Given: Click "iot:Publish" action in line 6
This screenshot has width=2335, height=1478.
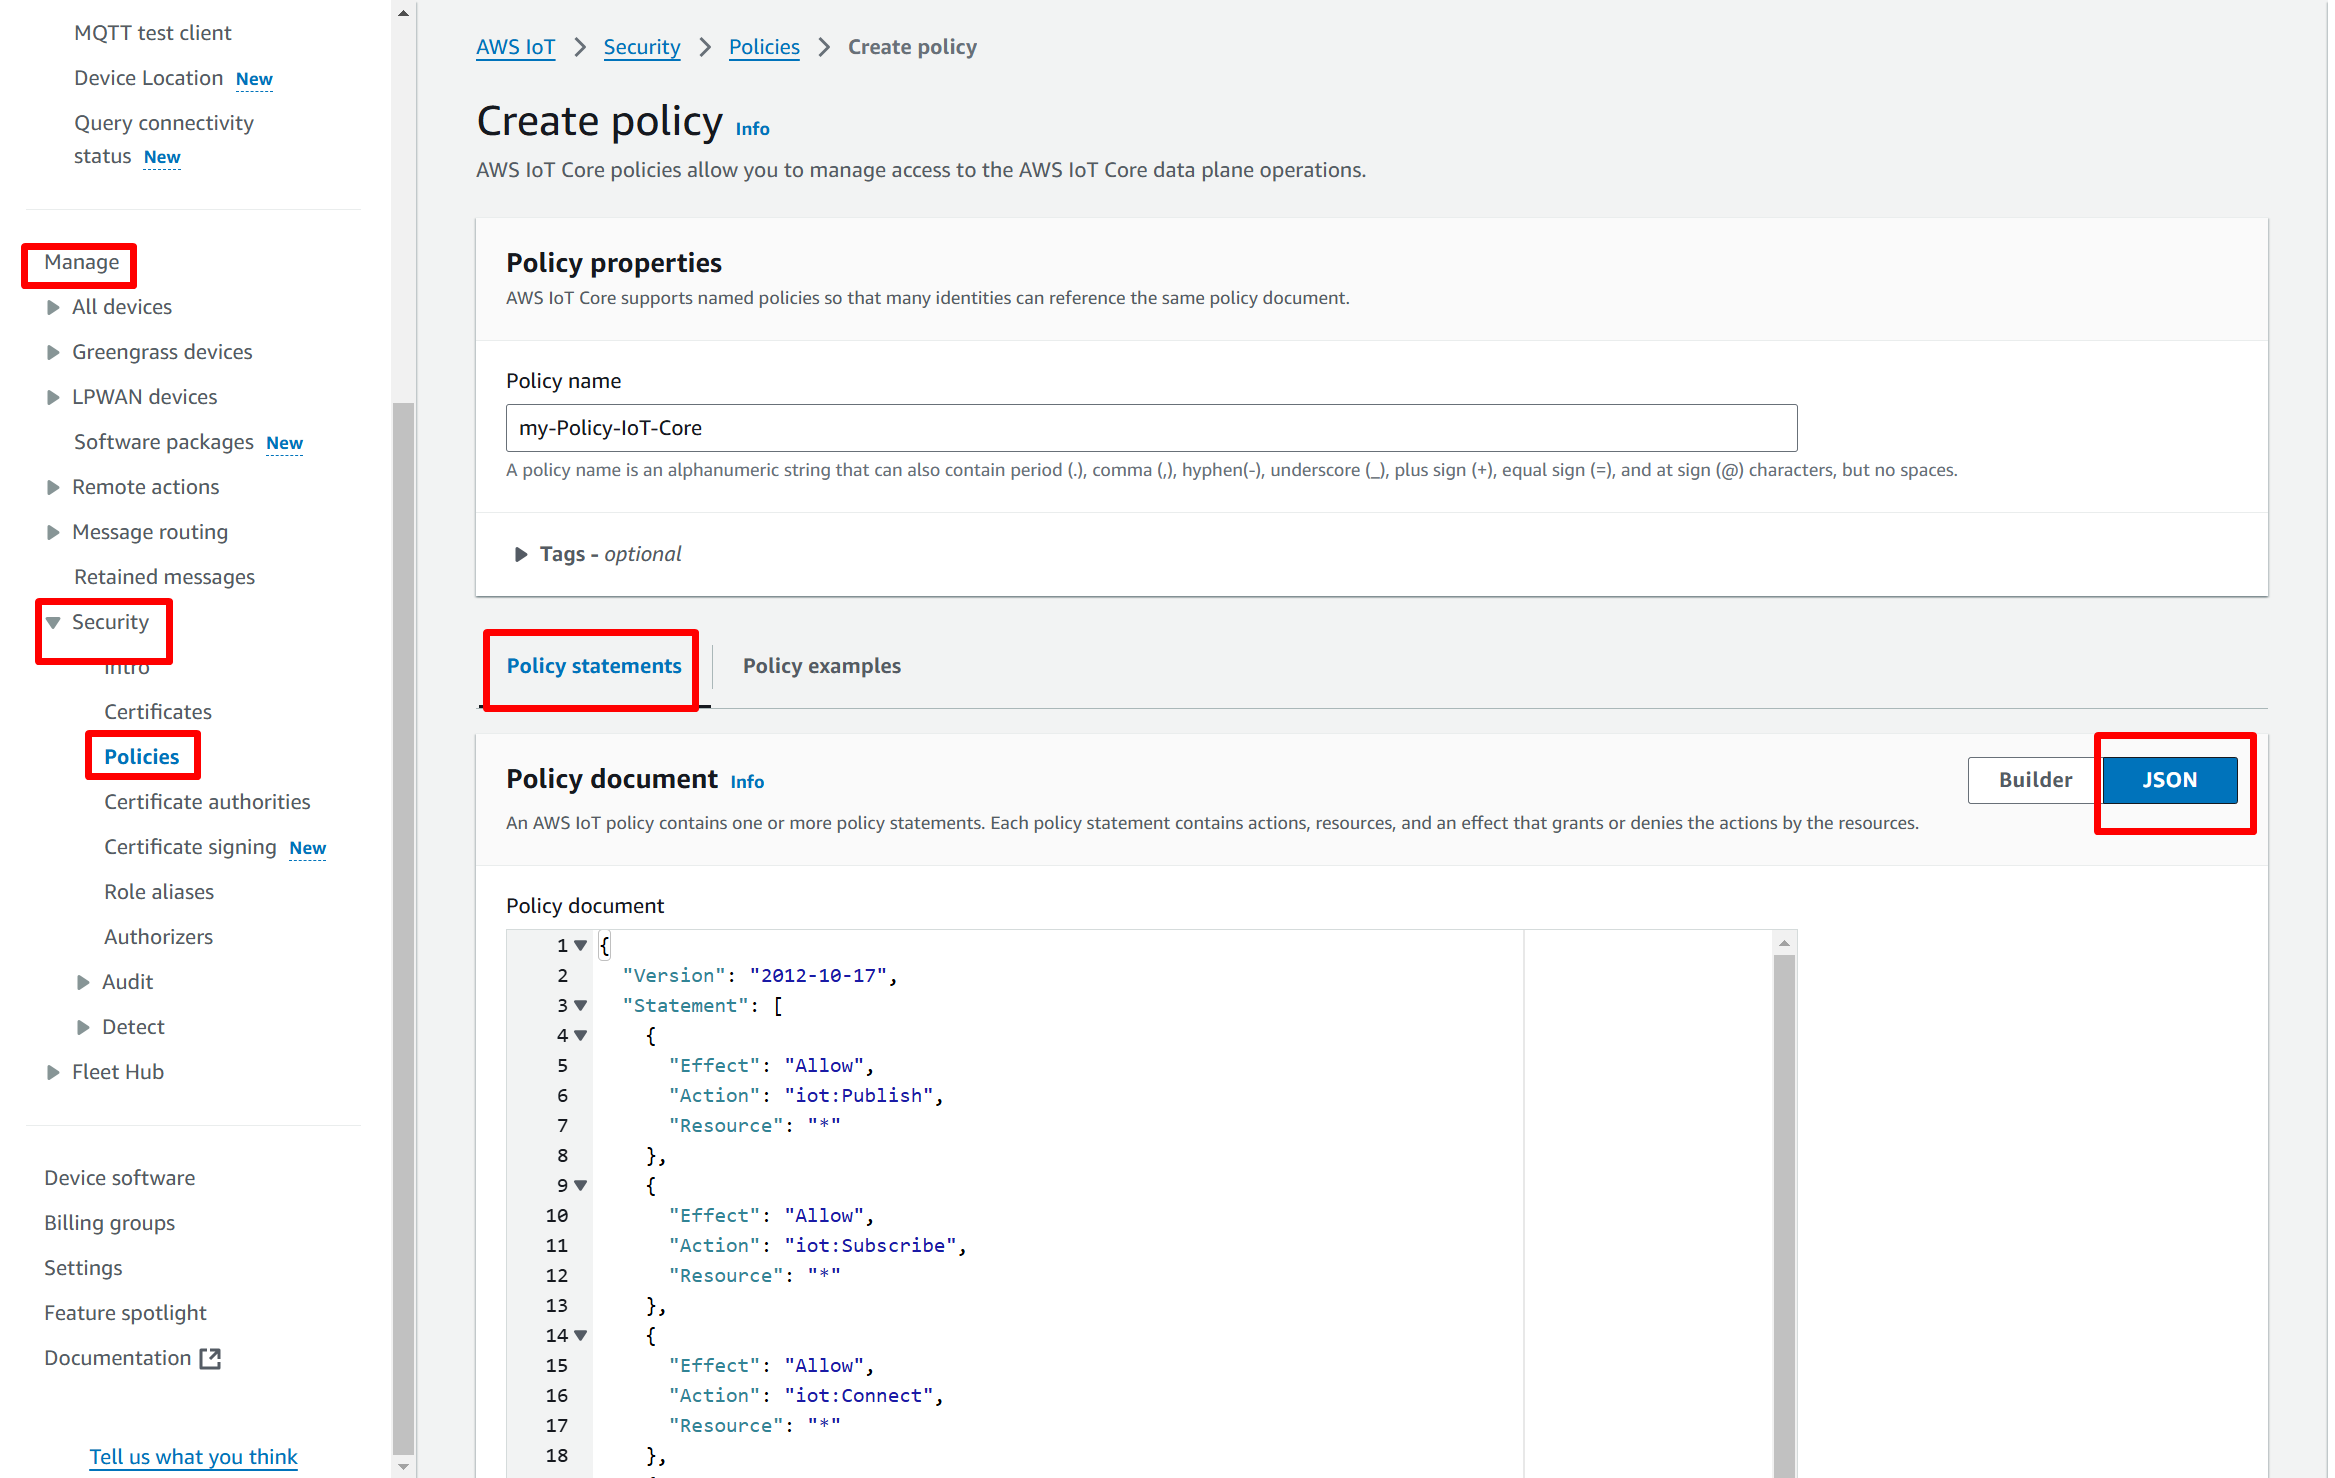Looking at the screenshot, I should click(859, 1096).
